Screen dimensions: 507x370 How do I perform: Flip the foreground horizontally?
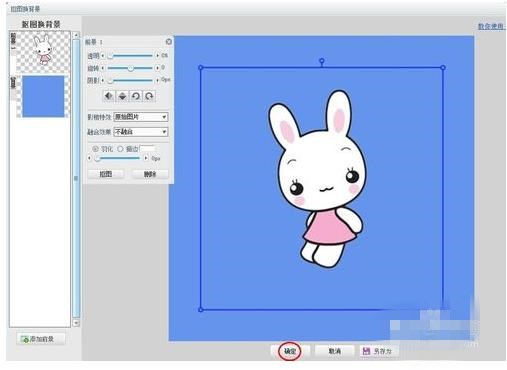pyautogui.click(x=109, y=96)
